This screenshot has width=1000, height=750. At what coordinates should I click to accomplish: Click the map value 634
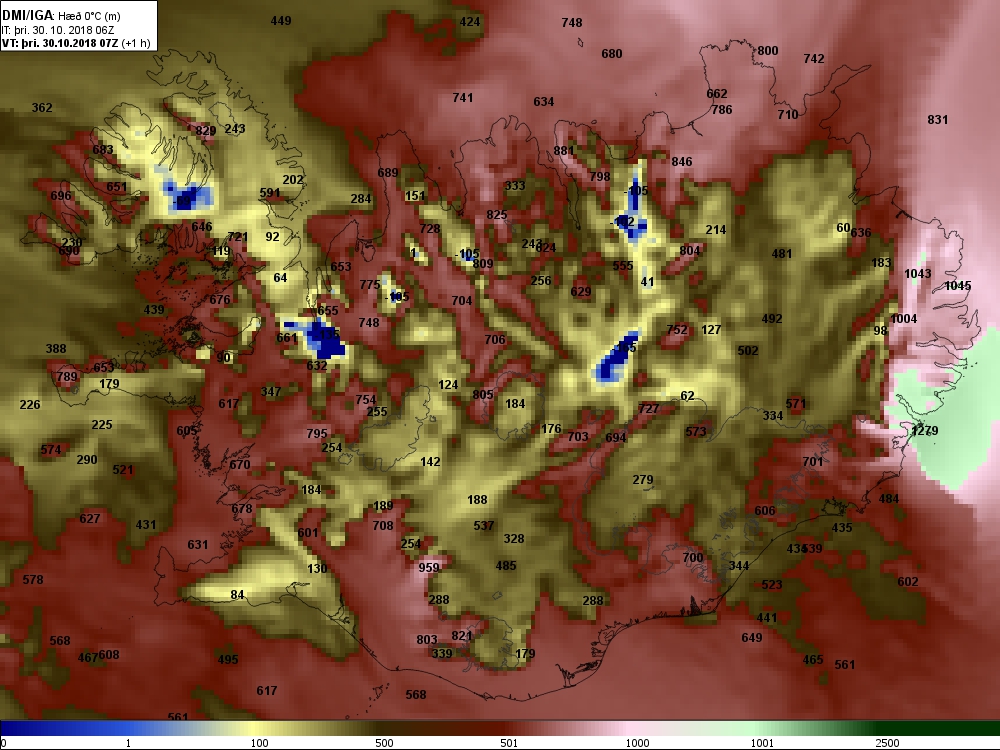(x=543, y=101)
